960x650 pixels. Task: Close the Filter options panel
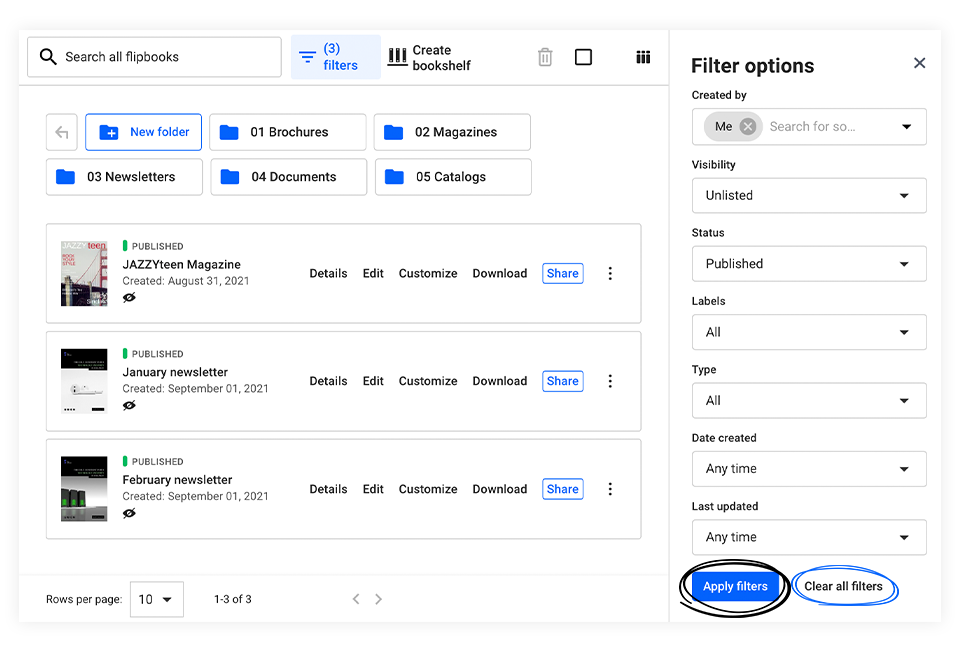919,63
